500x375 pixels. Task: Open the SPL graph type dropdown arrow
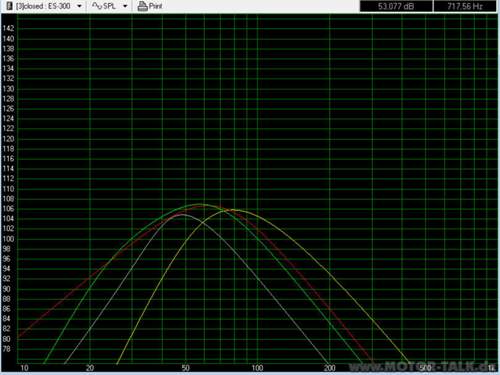[125, 6]
